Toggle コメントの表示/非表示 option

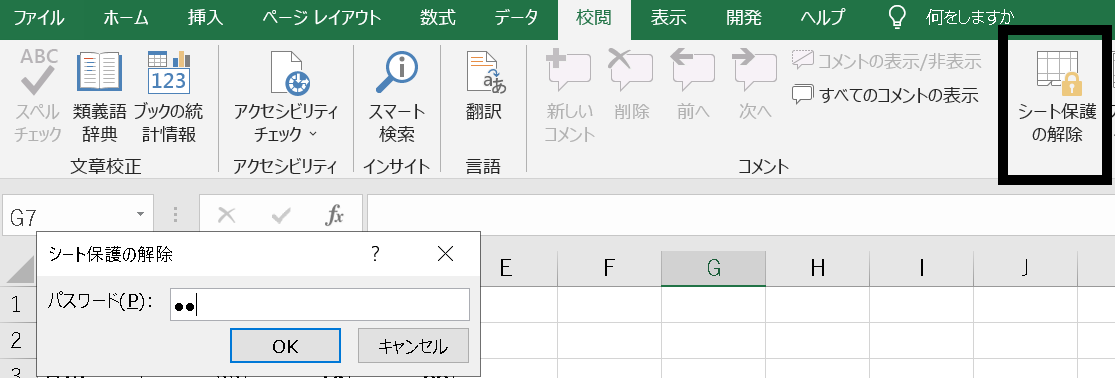coord(887,60)
